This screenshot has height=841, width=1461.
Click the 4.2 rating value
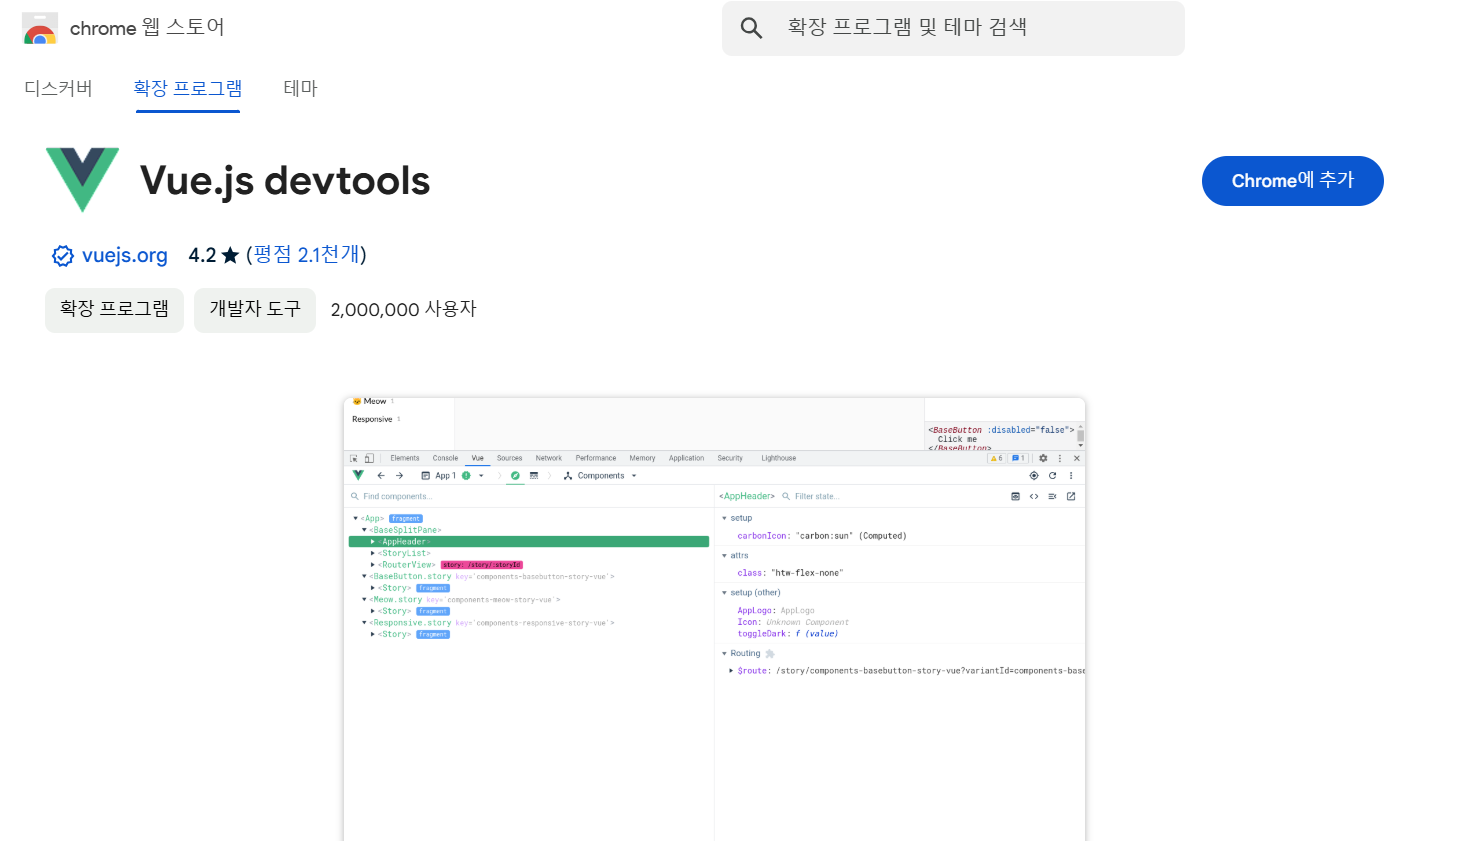point(202,255)
